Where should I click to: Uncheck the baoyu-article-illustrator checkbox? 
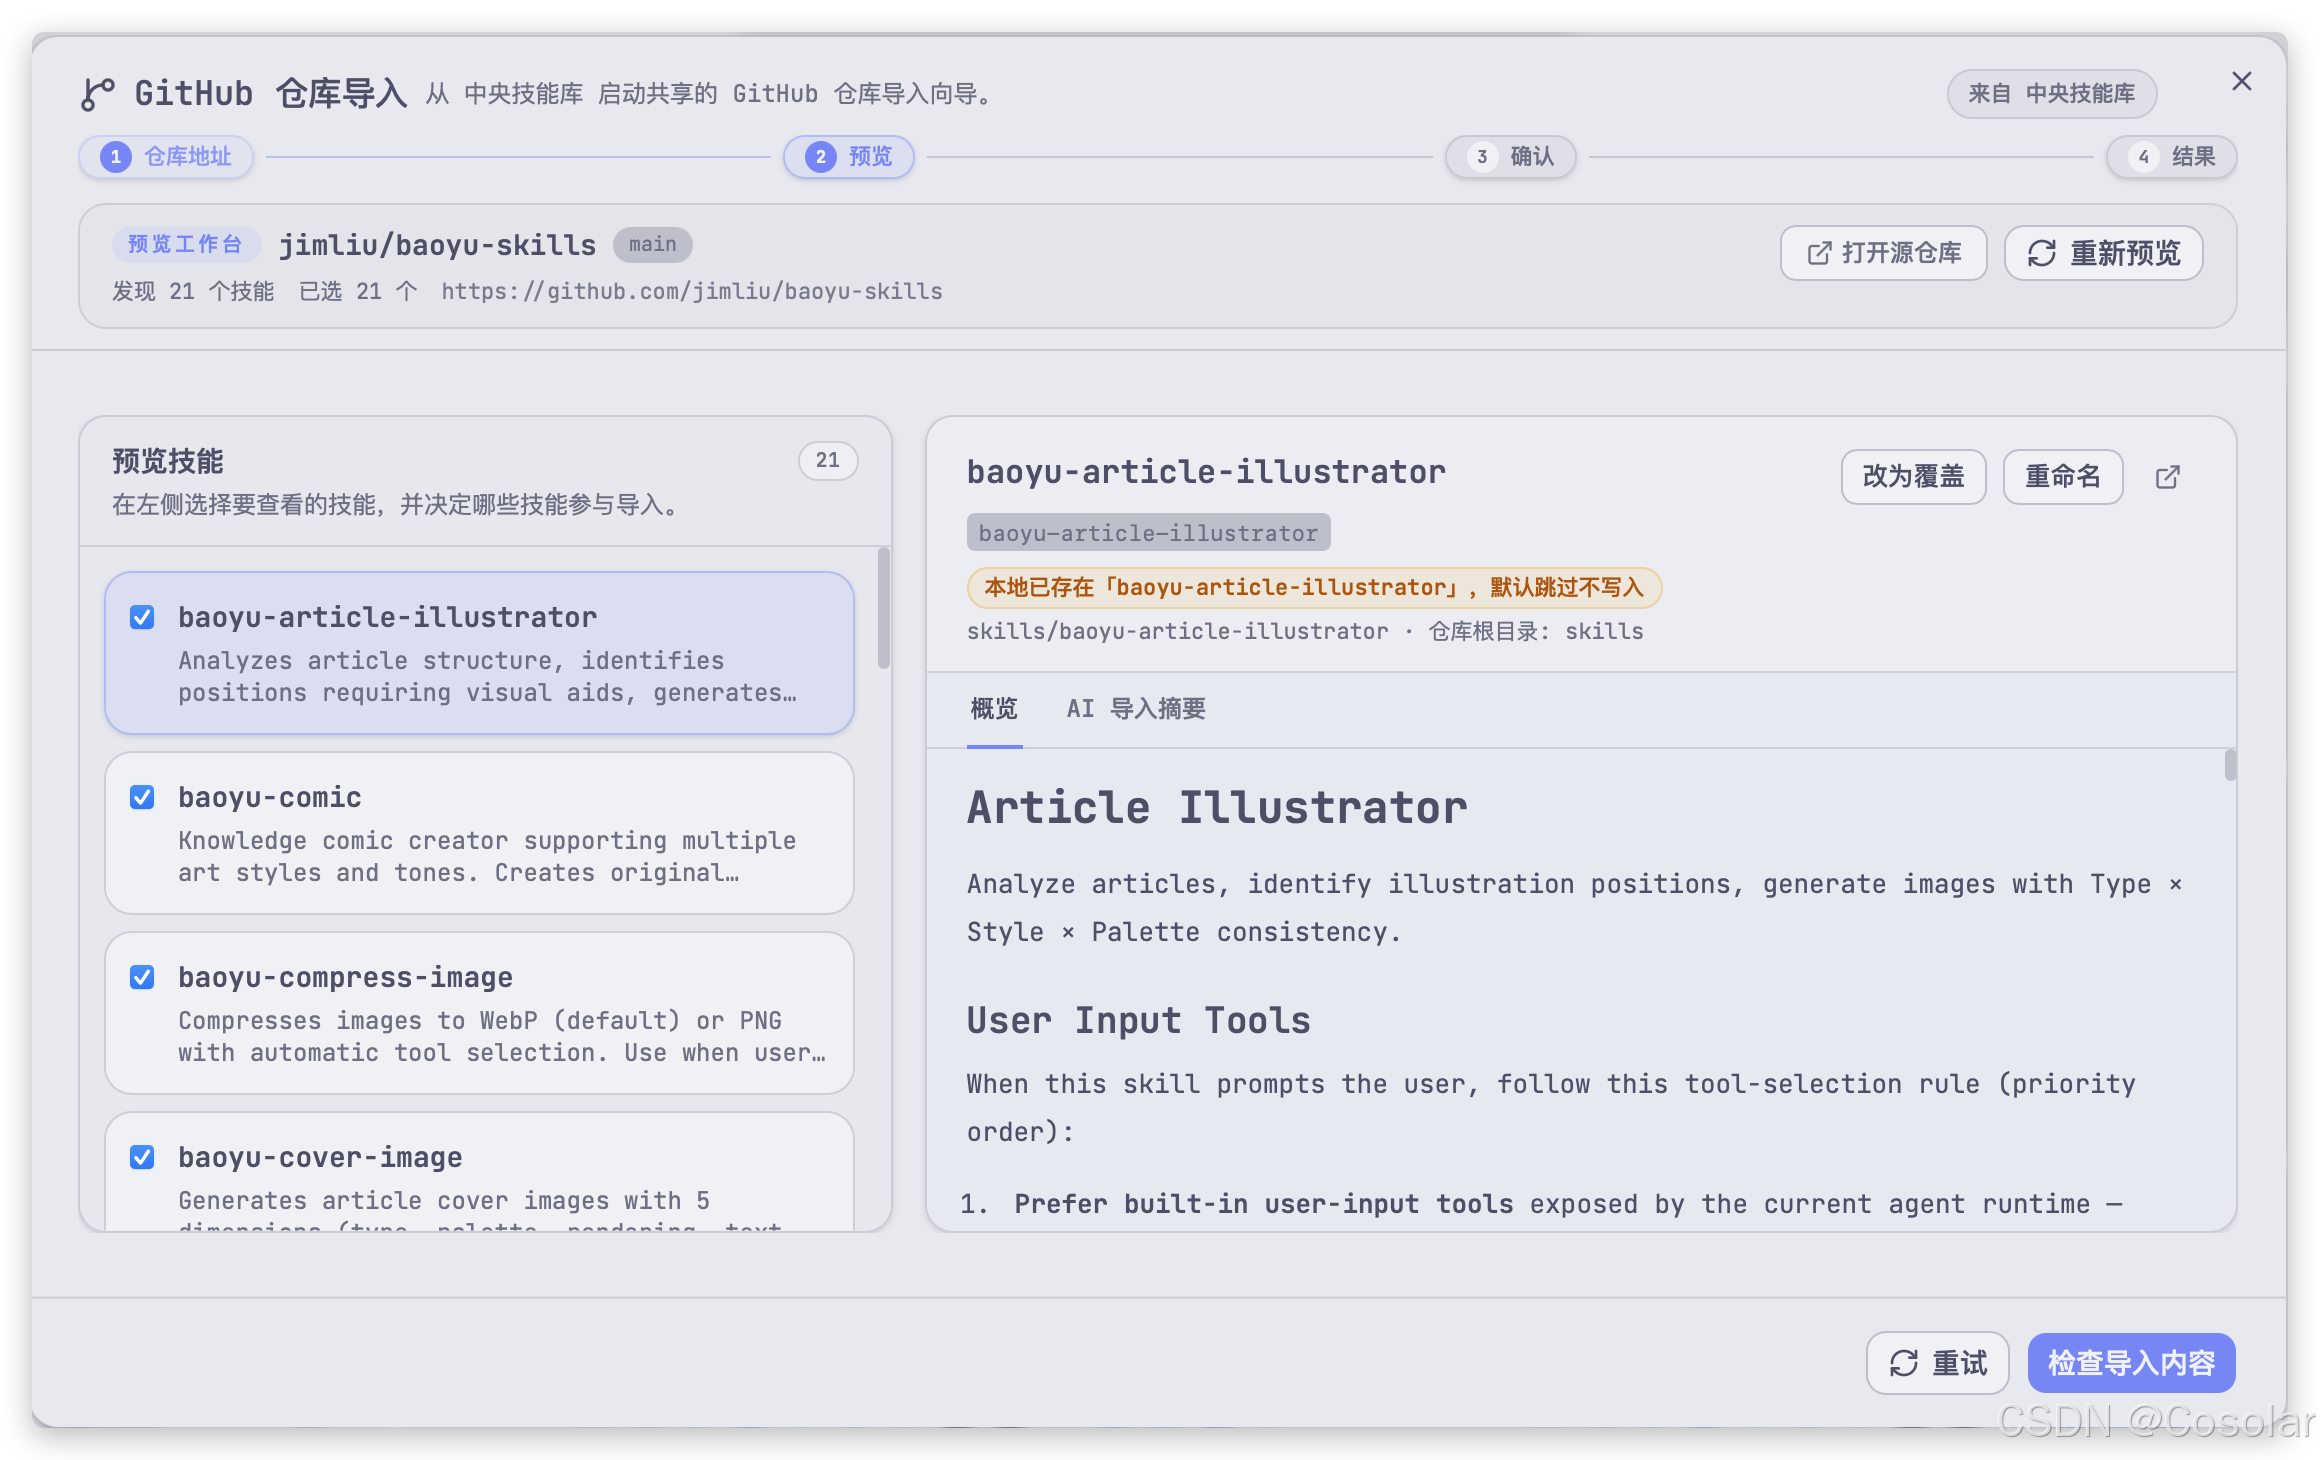pos(142,617)
